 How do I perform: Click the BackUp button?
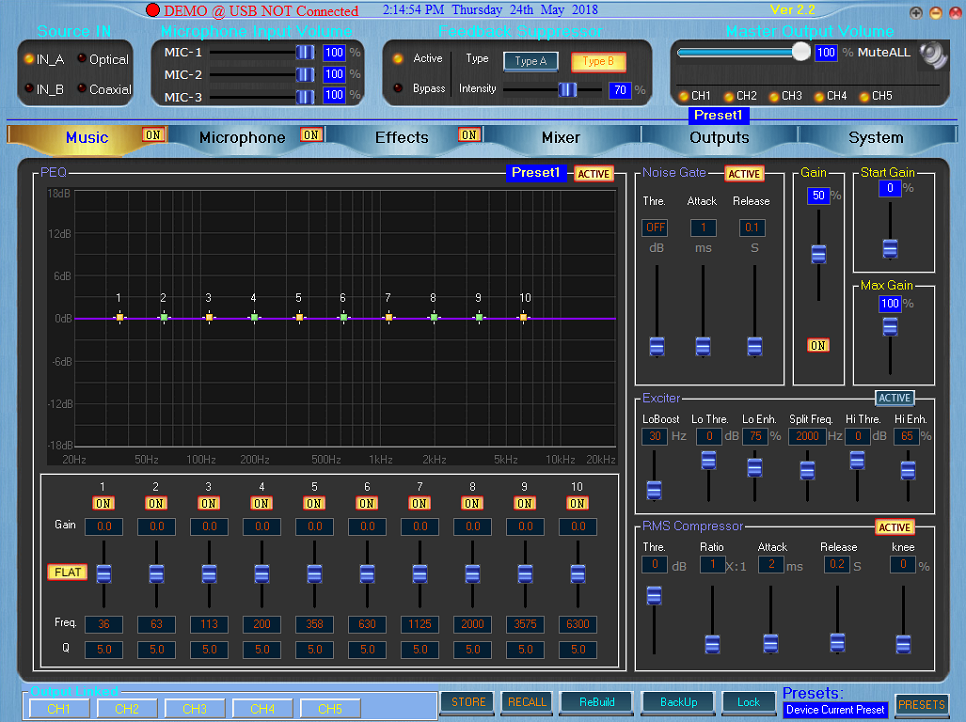point(678,702)
